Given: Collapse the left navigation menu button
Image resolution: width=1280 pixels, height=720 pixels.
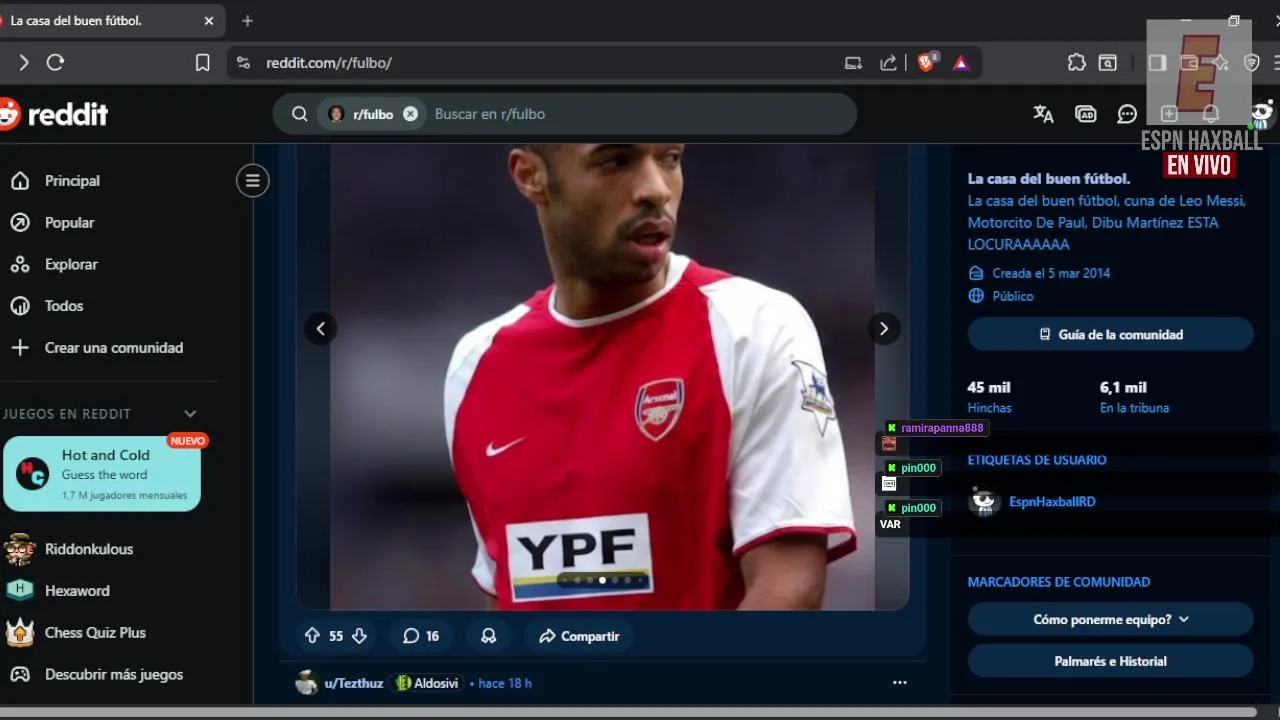Looking at the screenshot, I should [x=252, y=181].
